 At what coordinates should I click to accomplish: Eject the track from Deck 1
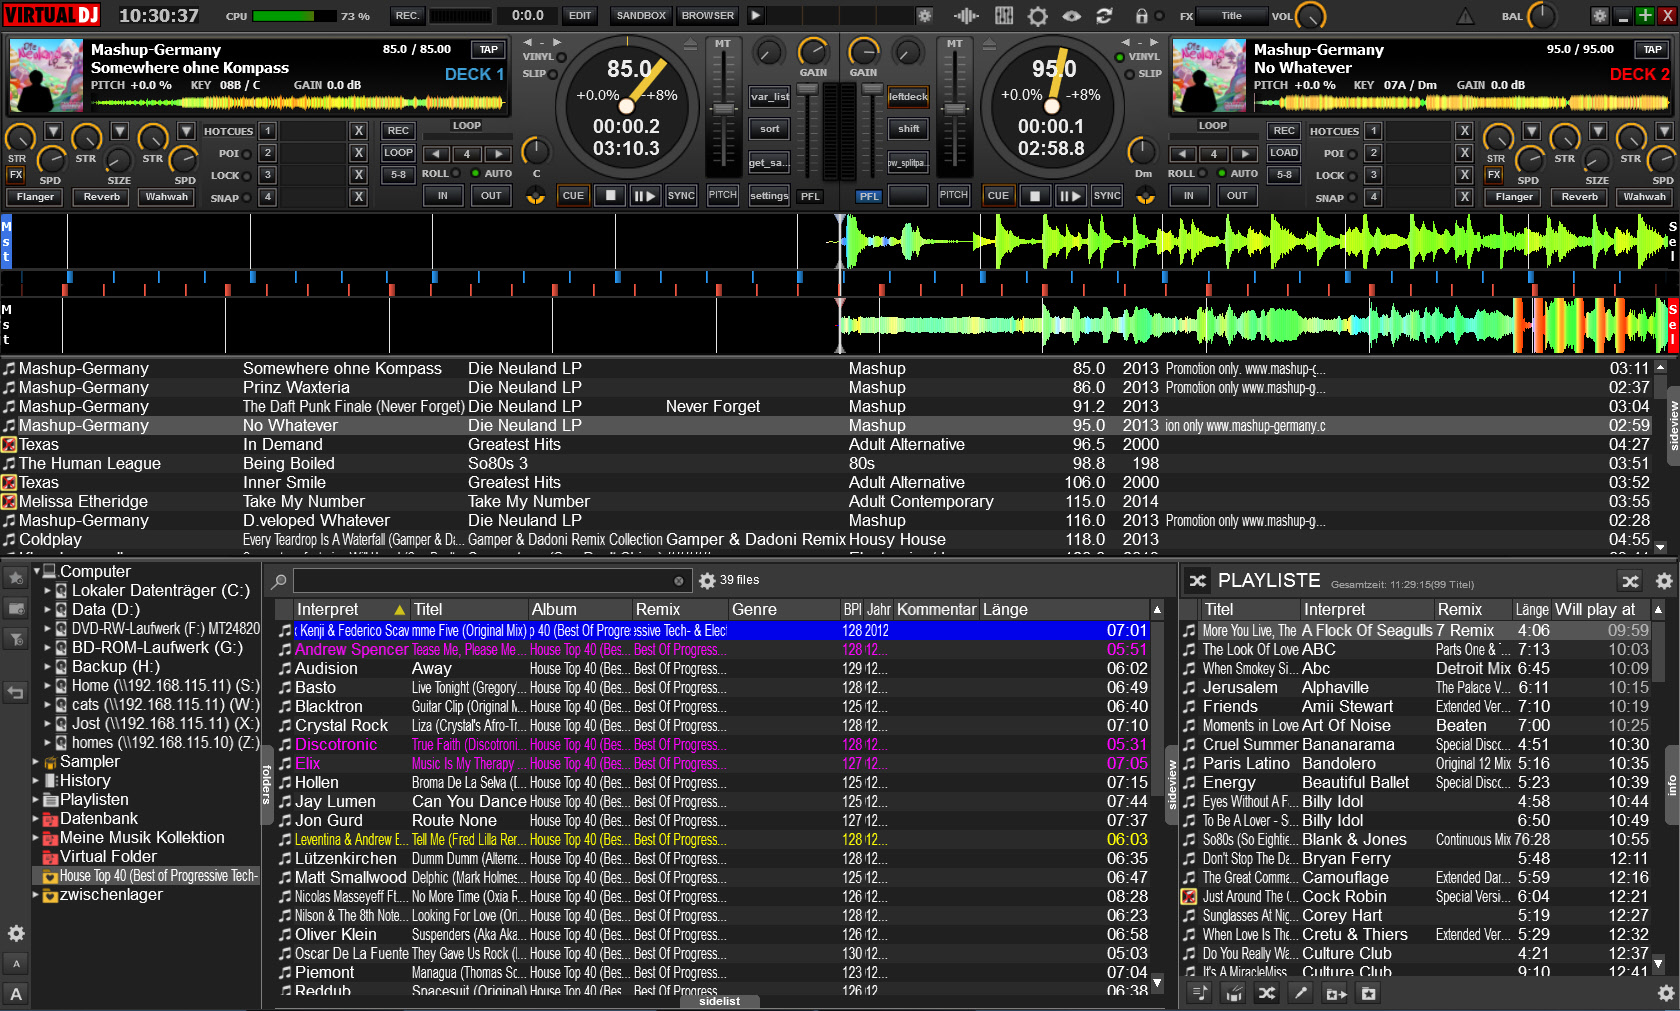(x=690, y=45)
